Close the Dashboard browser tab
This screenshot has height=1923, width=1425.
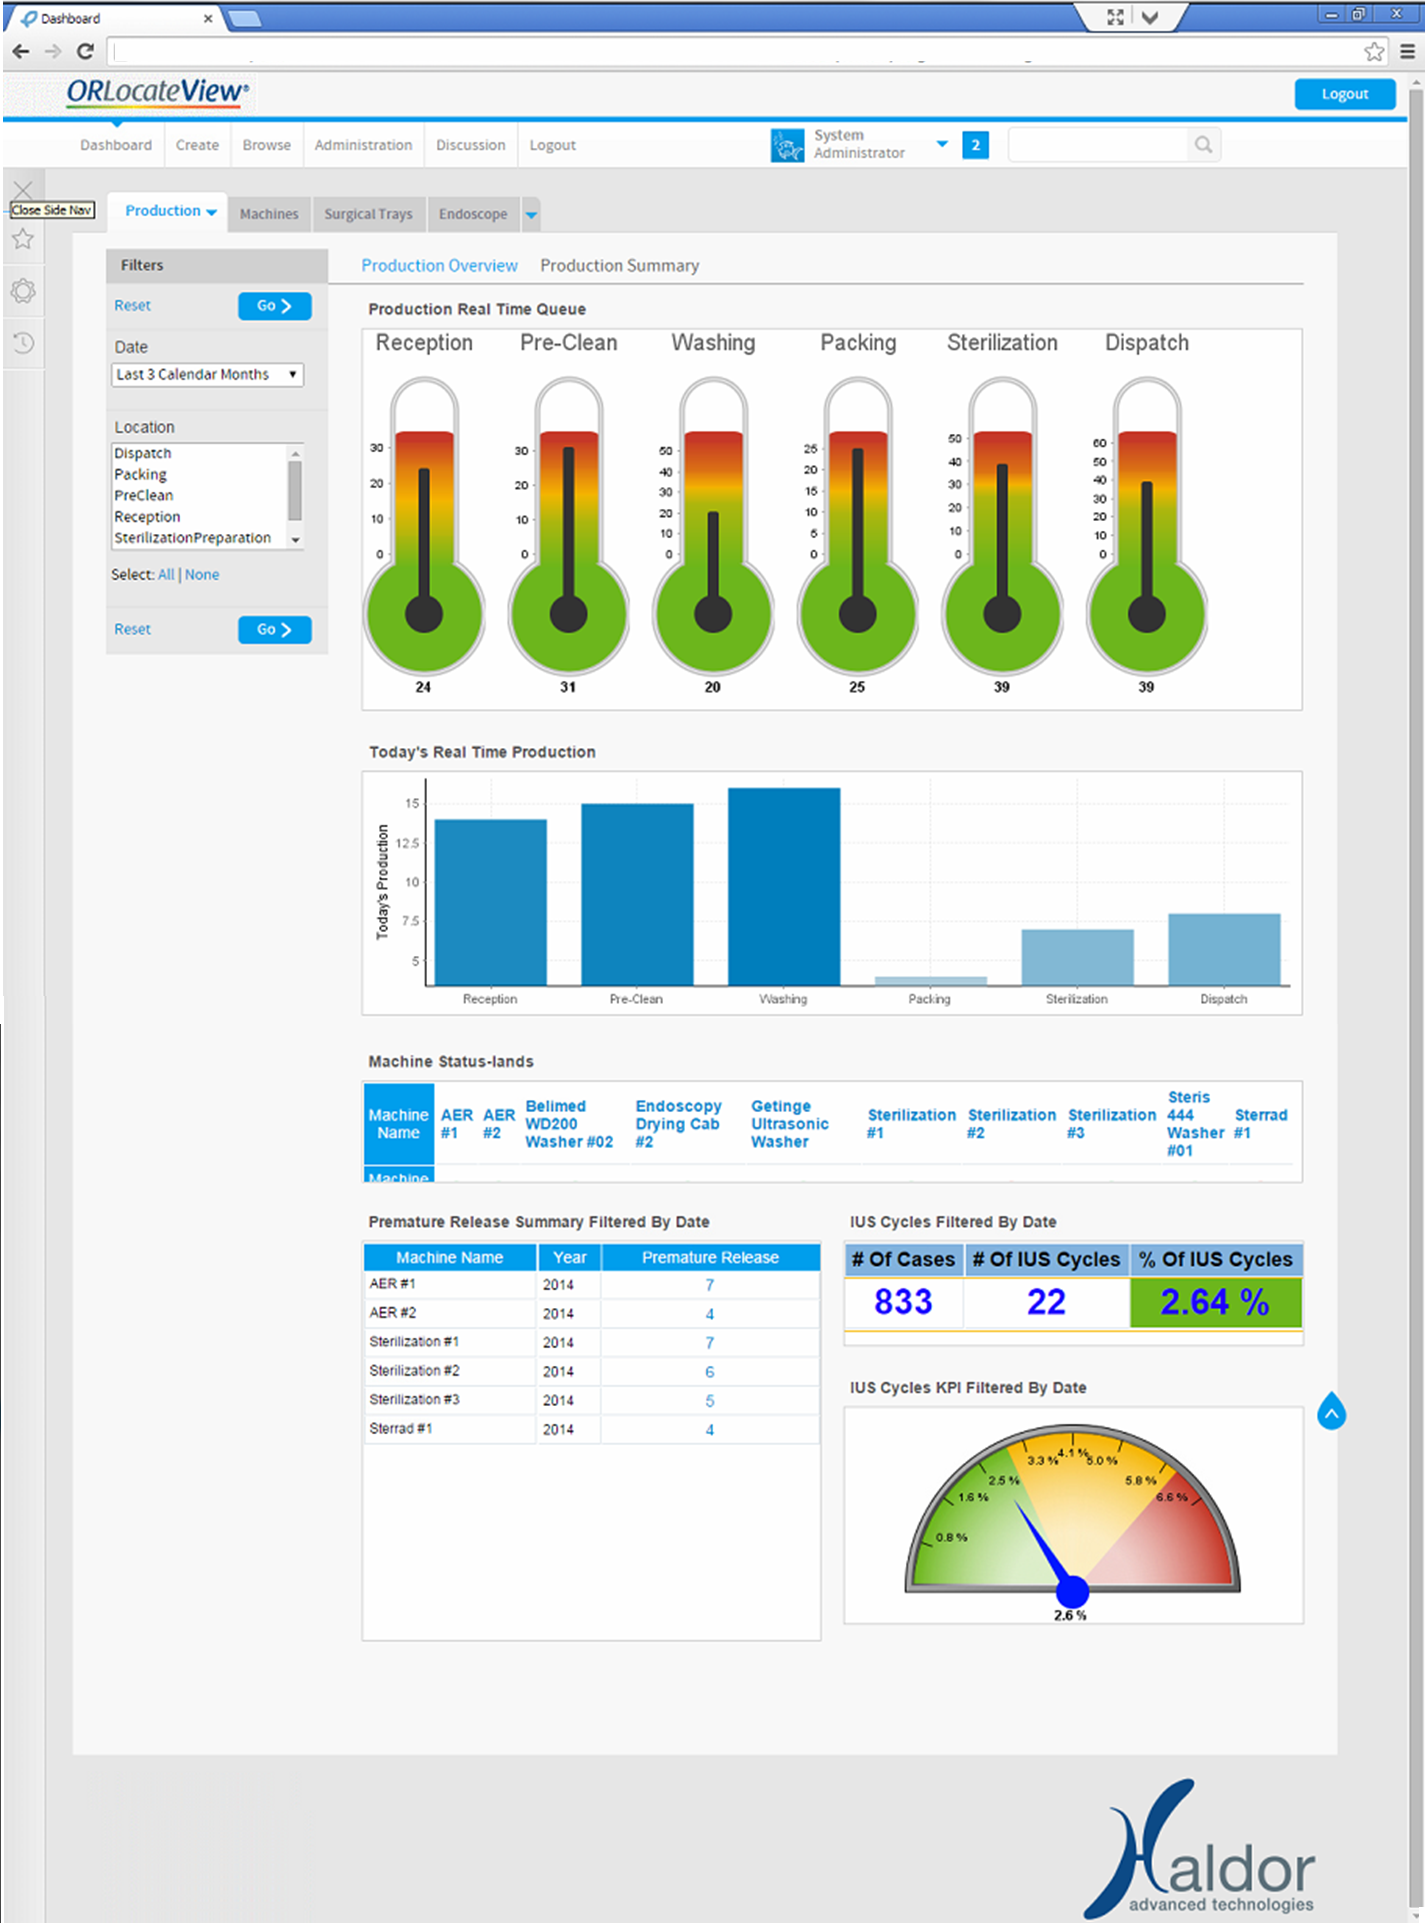point(208,18)
